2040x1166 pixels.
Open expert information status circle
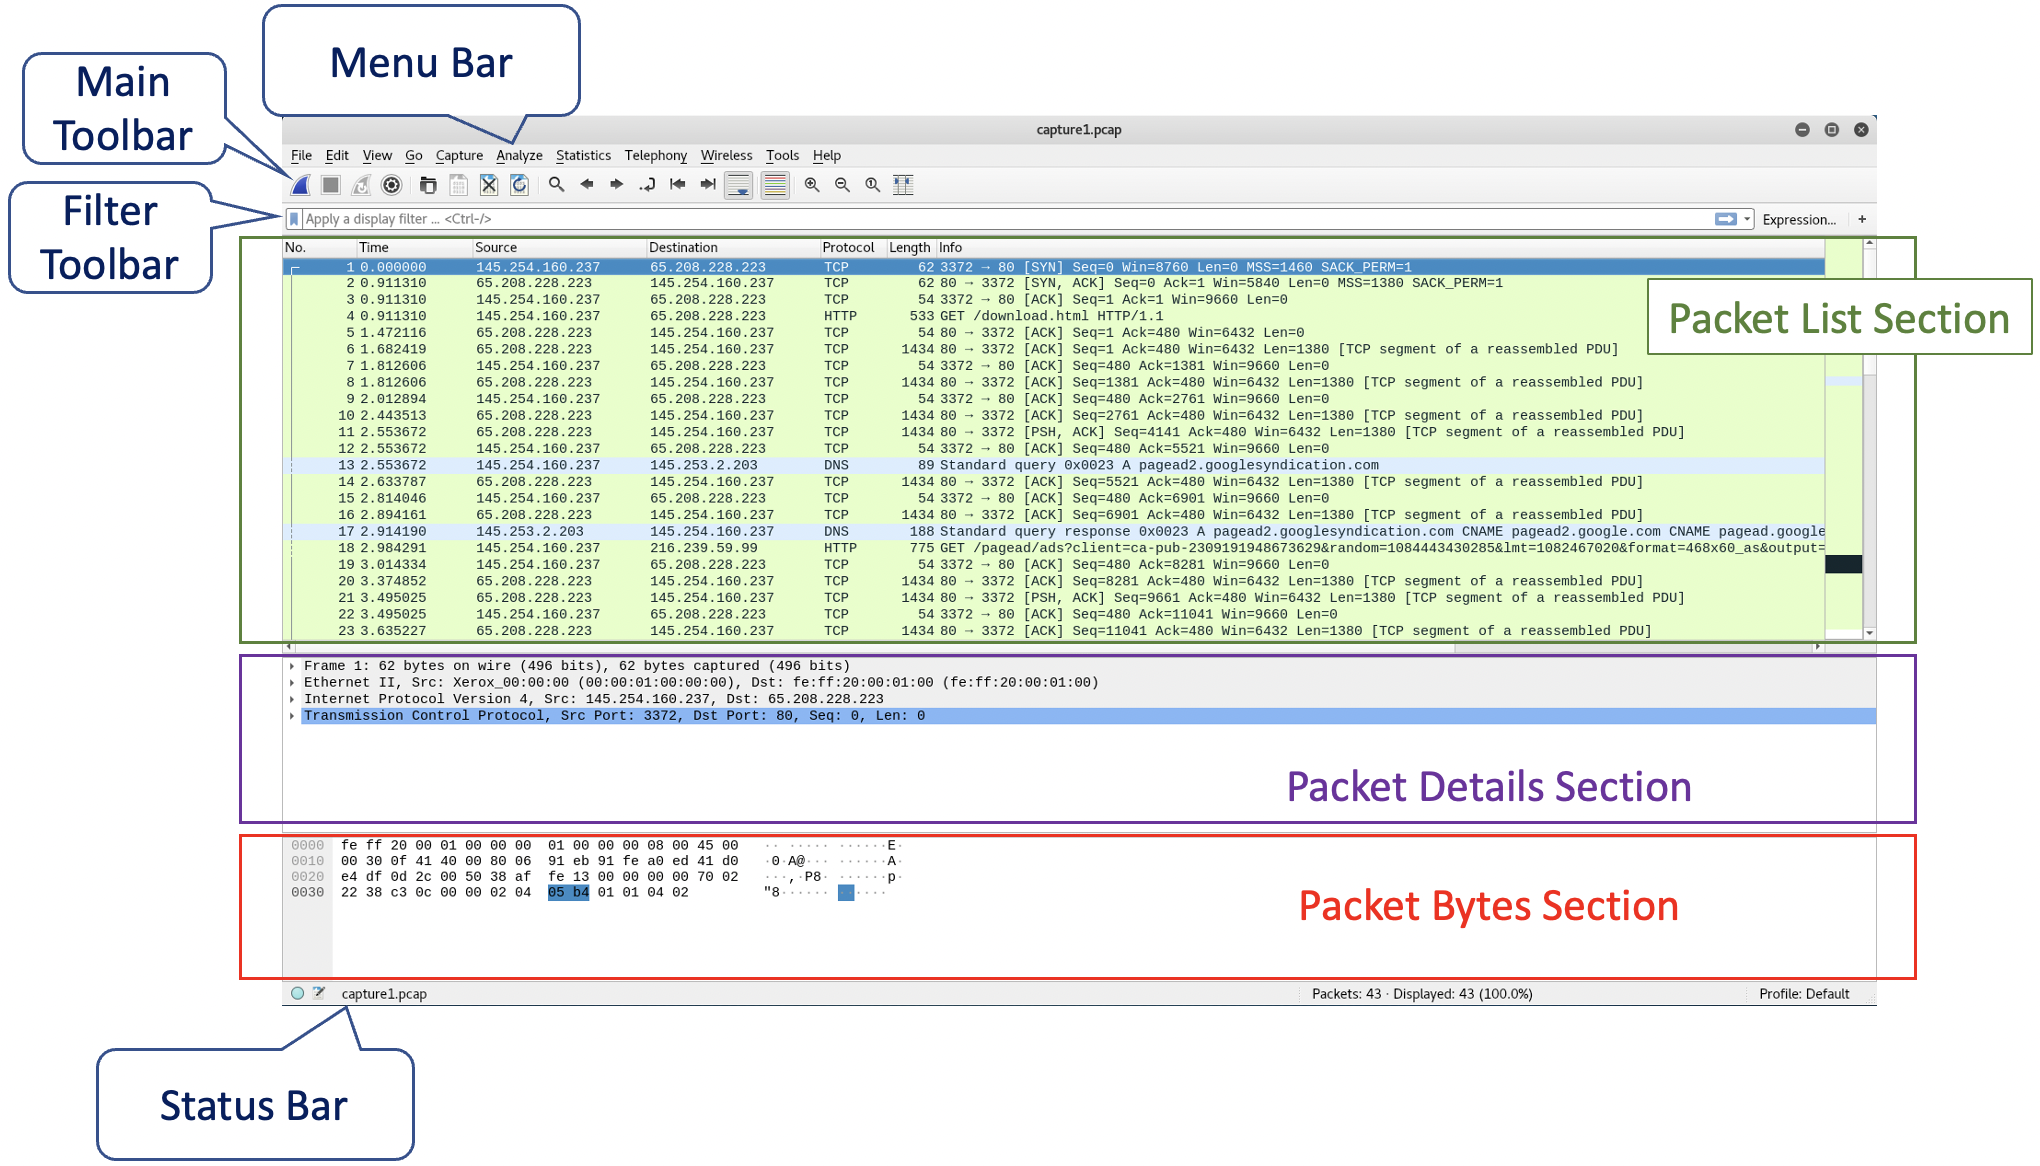[298, 994]
